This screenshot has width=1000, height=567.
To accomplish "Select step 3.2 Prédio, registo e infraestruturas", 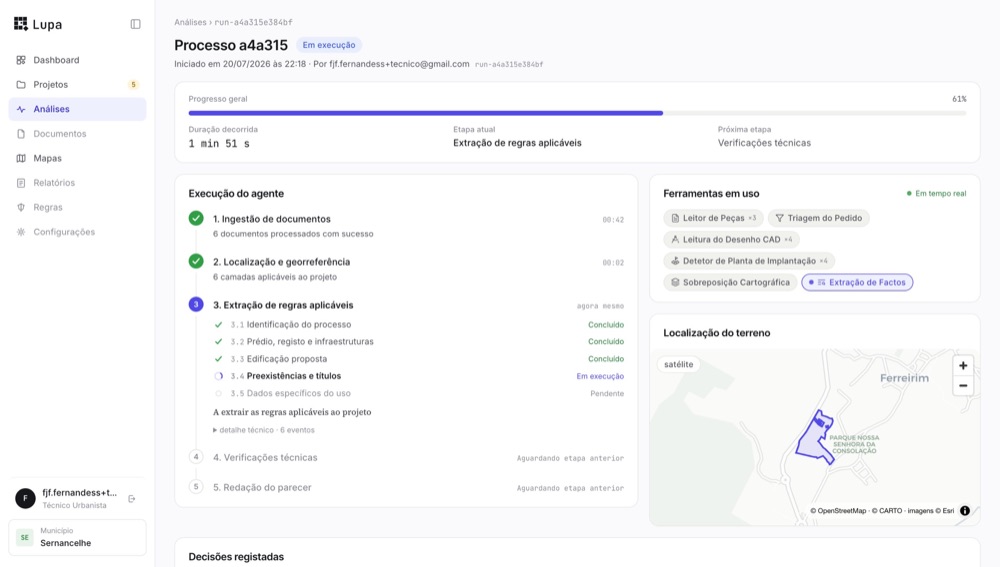I will [418, 342].
